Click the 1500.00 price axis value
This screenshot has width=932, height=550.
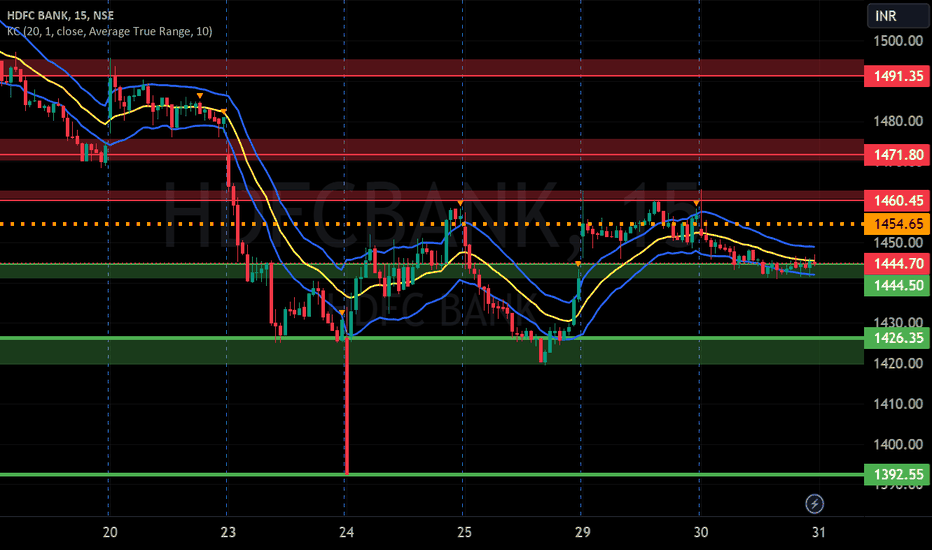(898, 40)
